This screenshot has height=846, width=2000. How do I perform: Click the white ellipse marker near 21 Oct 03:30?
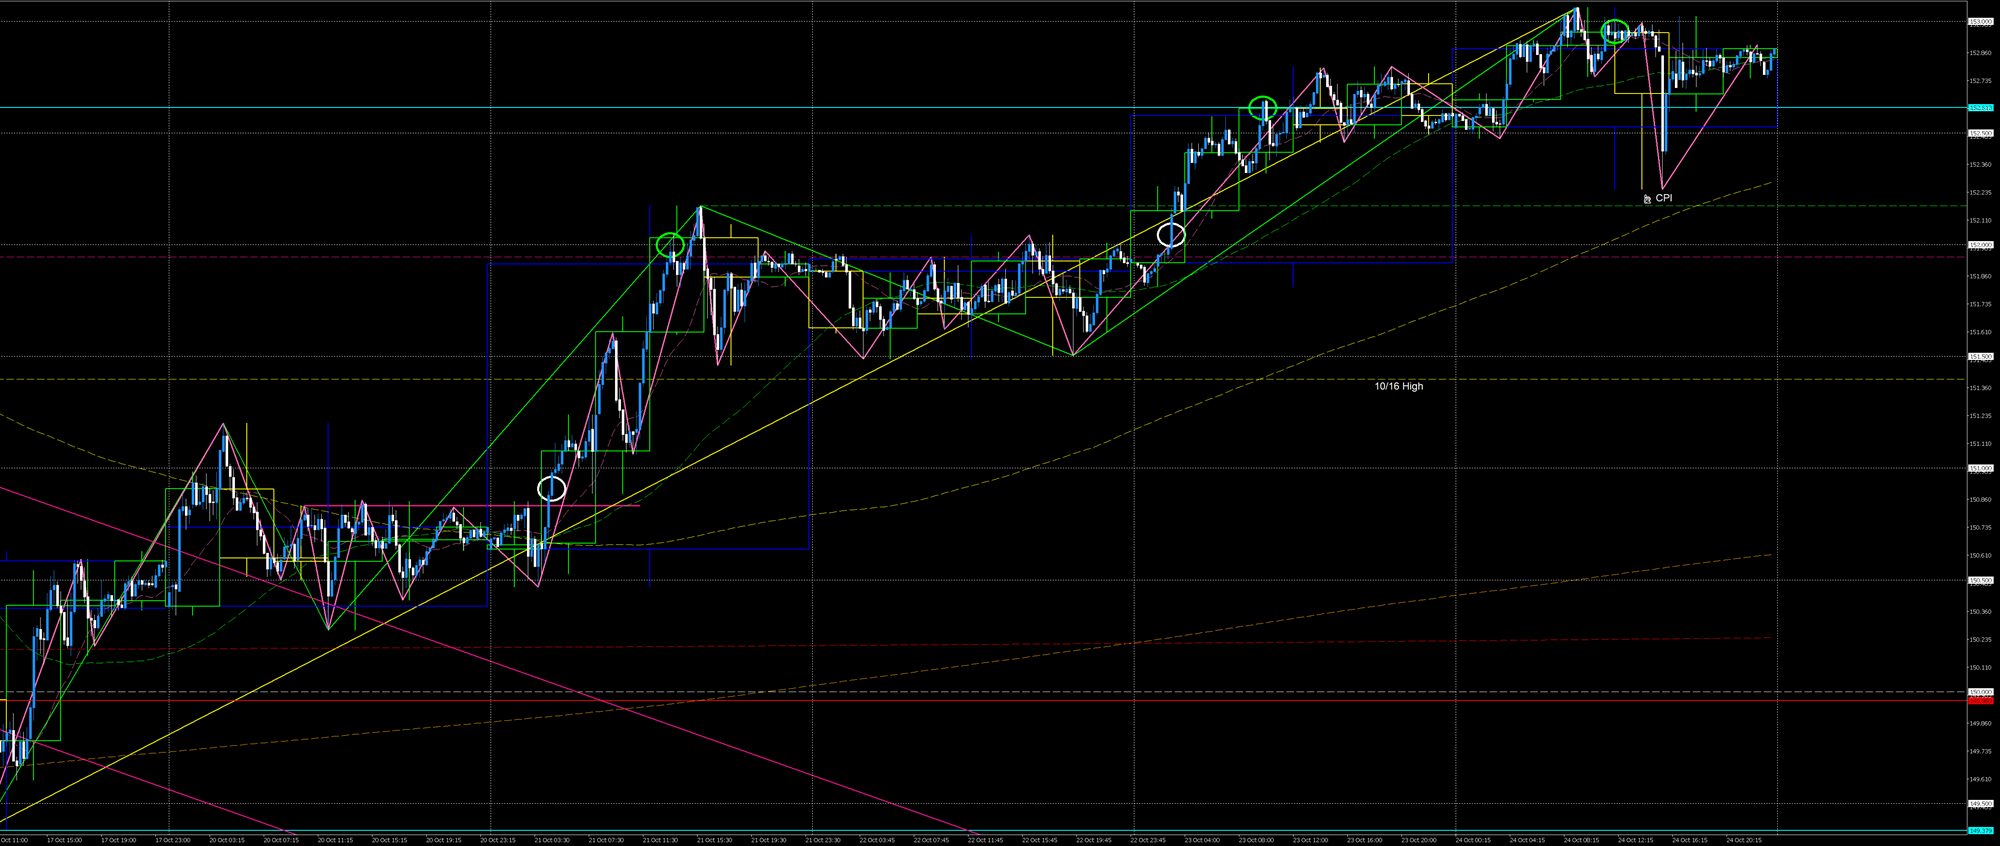[x=552, y=488]
